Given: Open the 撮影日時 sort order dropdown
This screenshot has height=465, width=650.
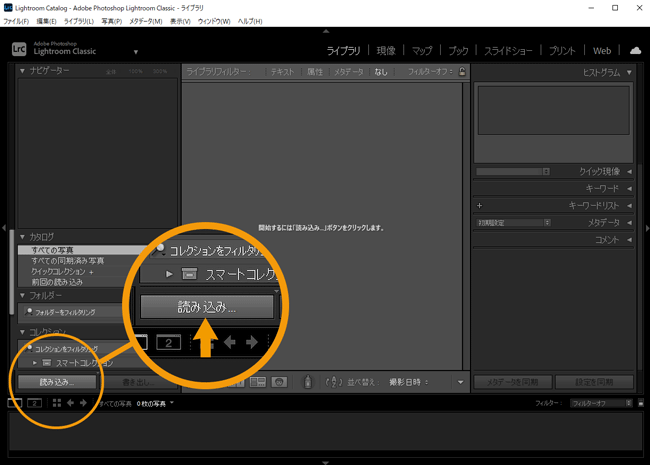Looking at the screenshot, I should tap(408, 382).
